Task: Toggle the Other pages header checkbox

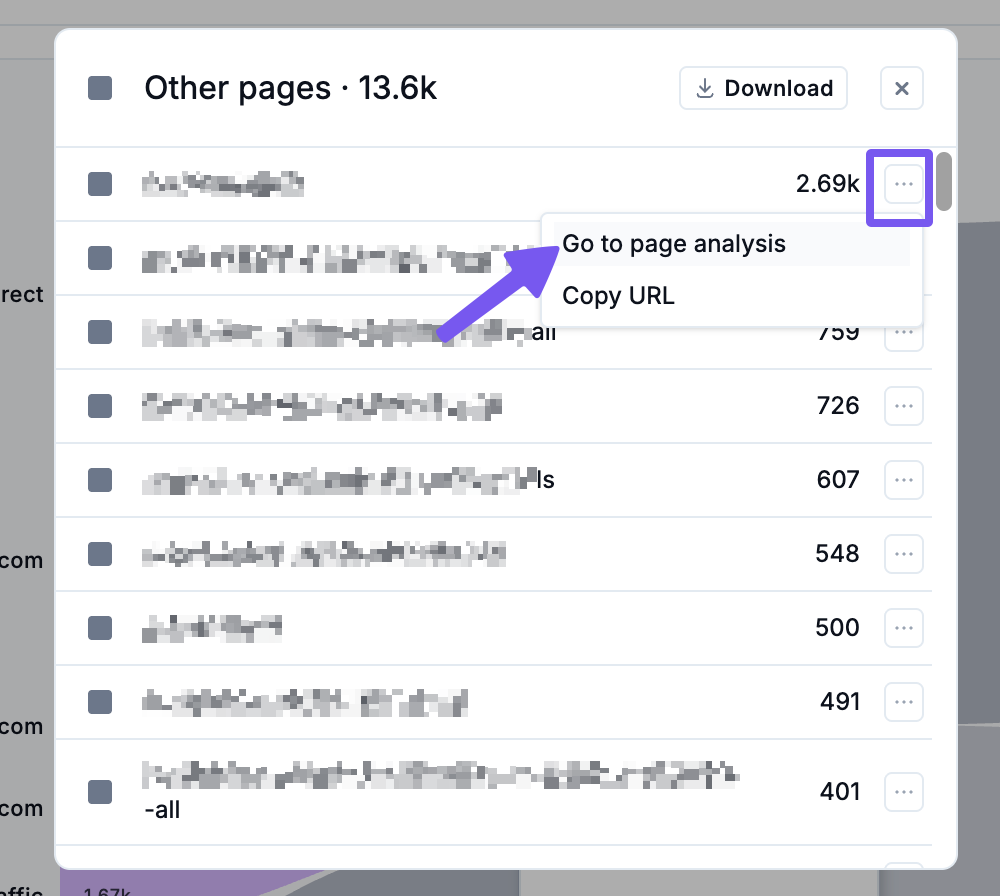Action: tap(100, 88)
